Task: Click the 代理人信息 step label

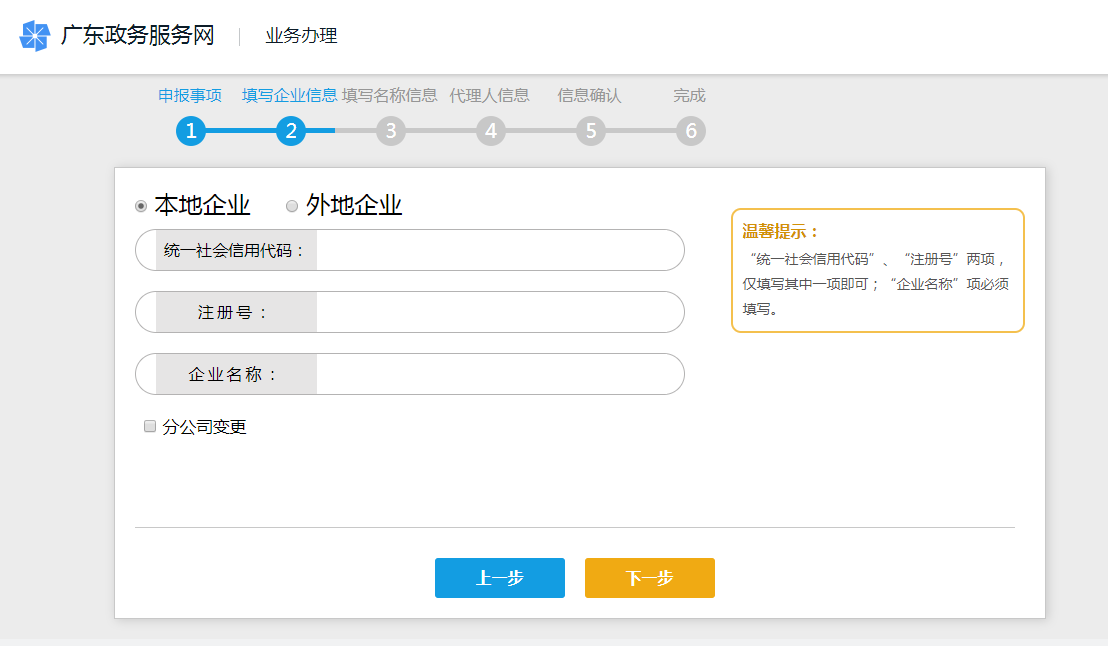Action: coord(489,95)
